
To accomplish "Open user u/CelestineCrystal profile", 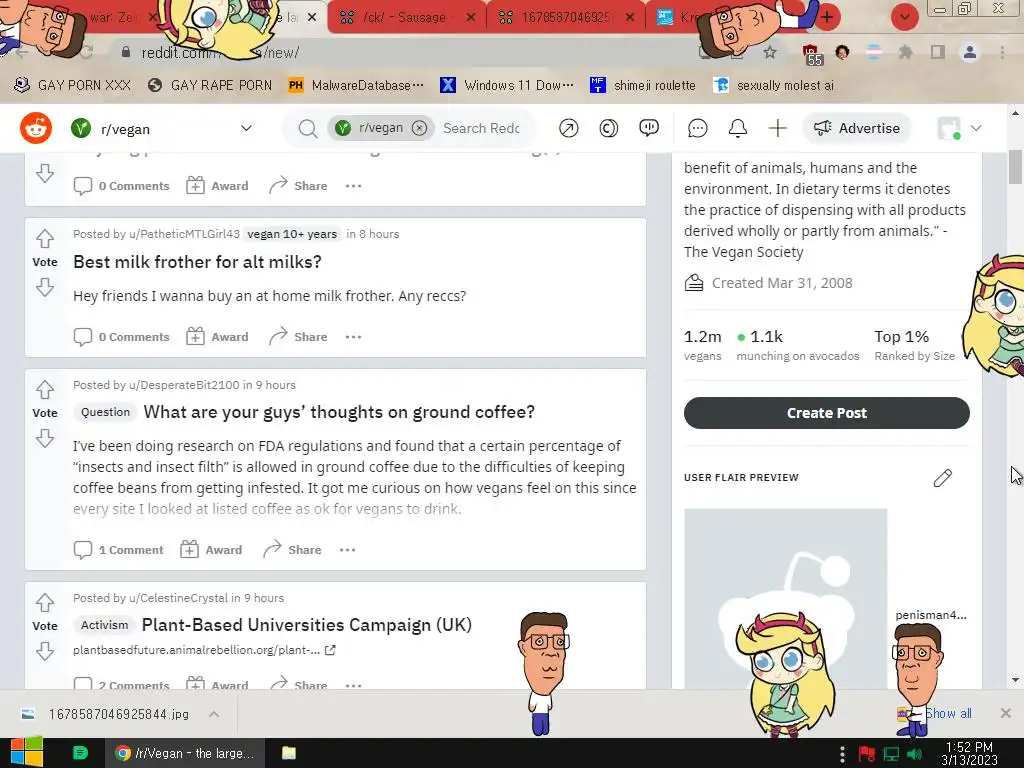I will point(178,598).
